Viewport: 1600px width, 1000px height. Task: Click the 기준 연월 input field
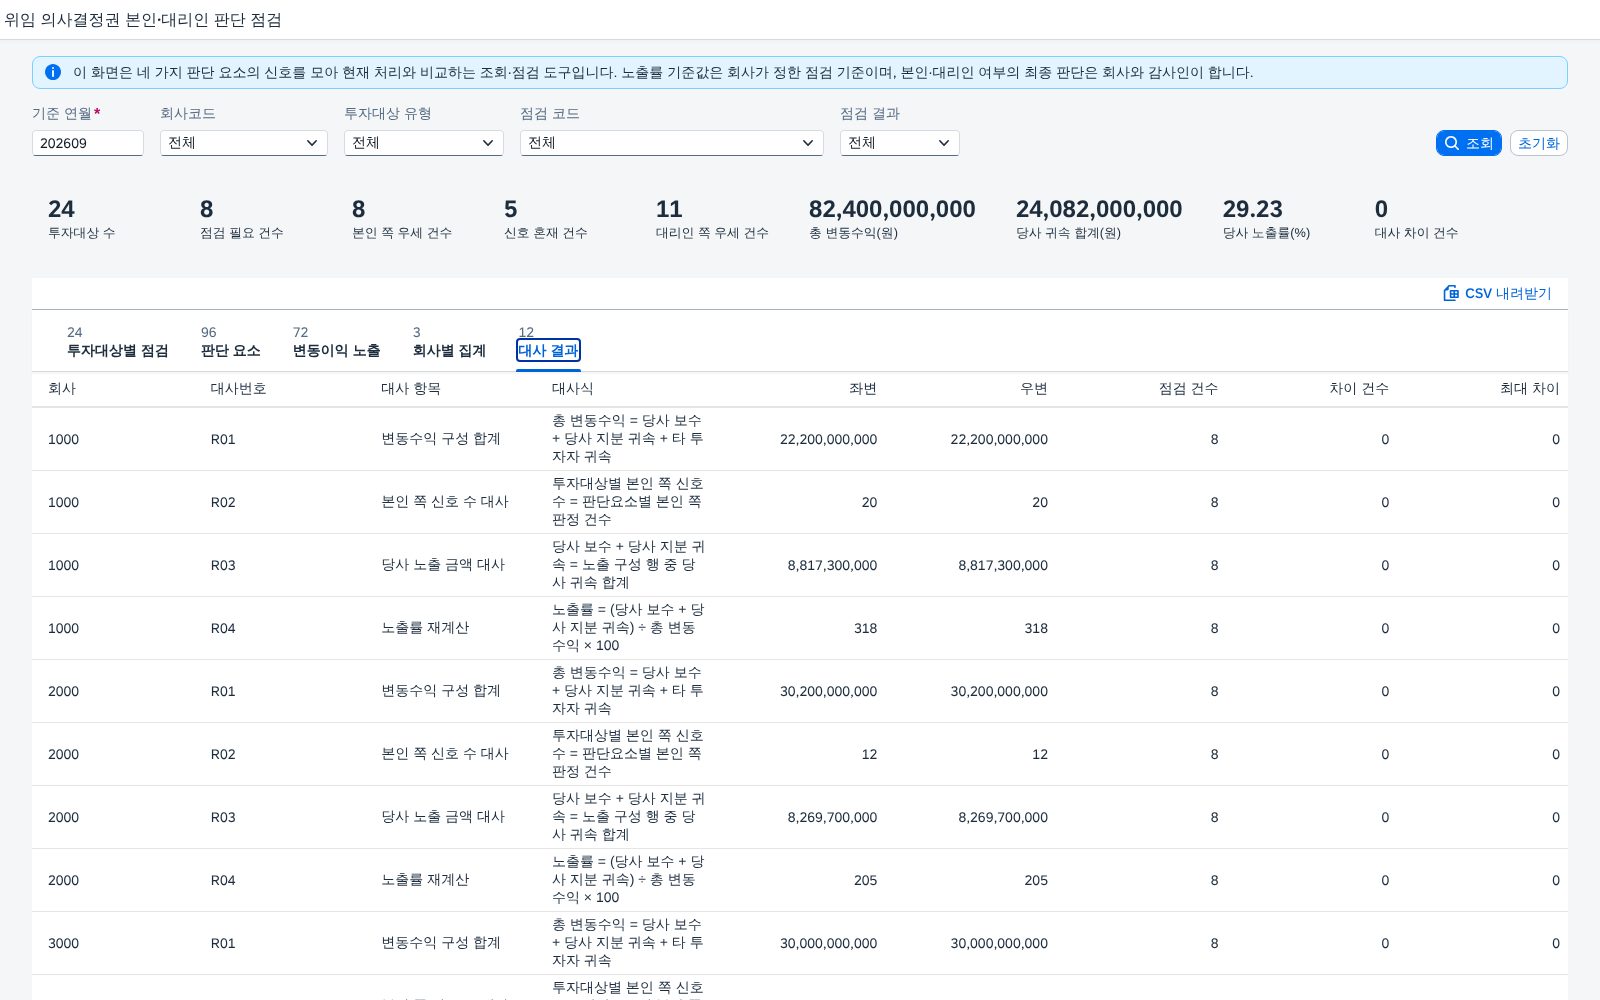tap(87, 143)
